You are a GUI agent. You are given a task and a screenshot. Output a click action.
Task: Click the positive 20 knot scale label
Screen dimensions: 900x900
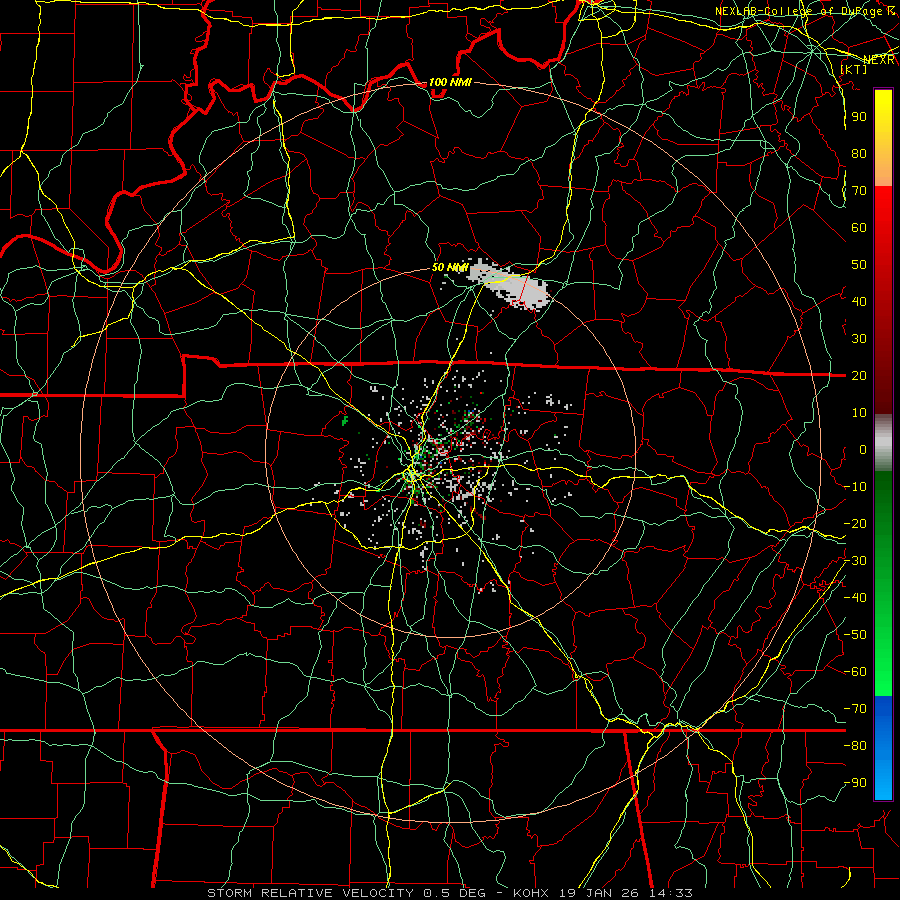(x=859, y=375)
